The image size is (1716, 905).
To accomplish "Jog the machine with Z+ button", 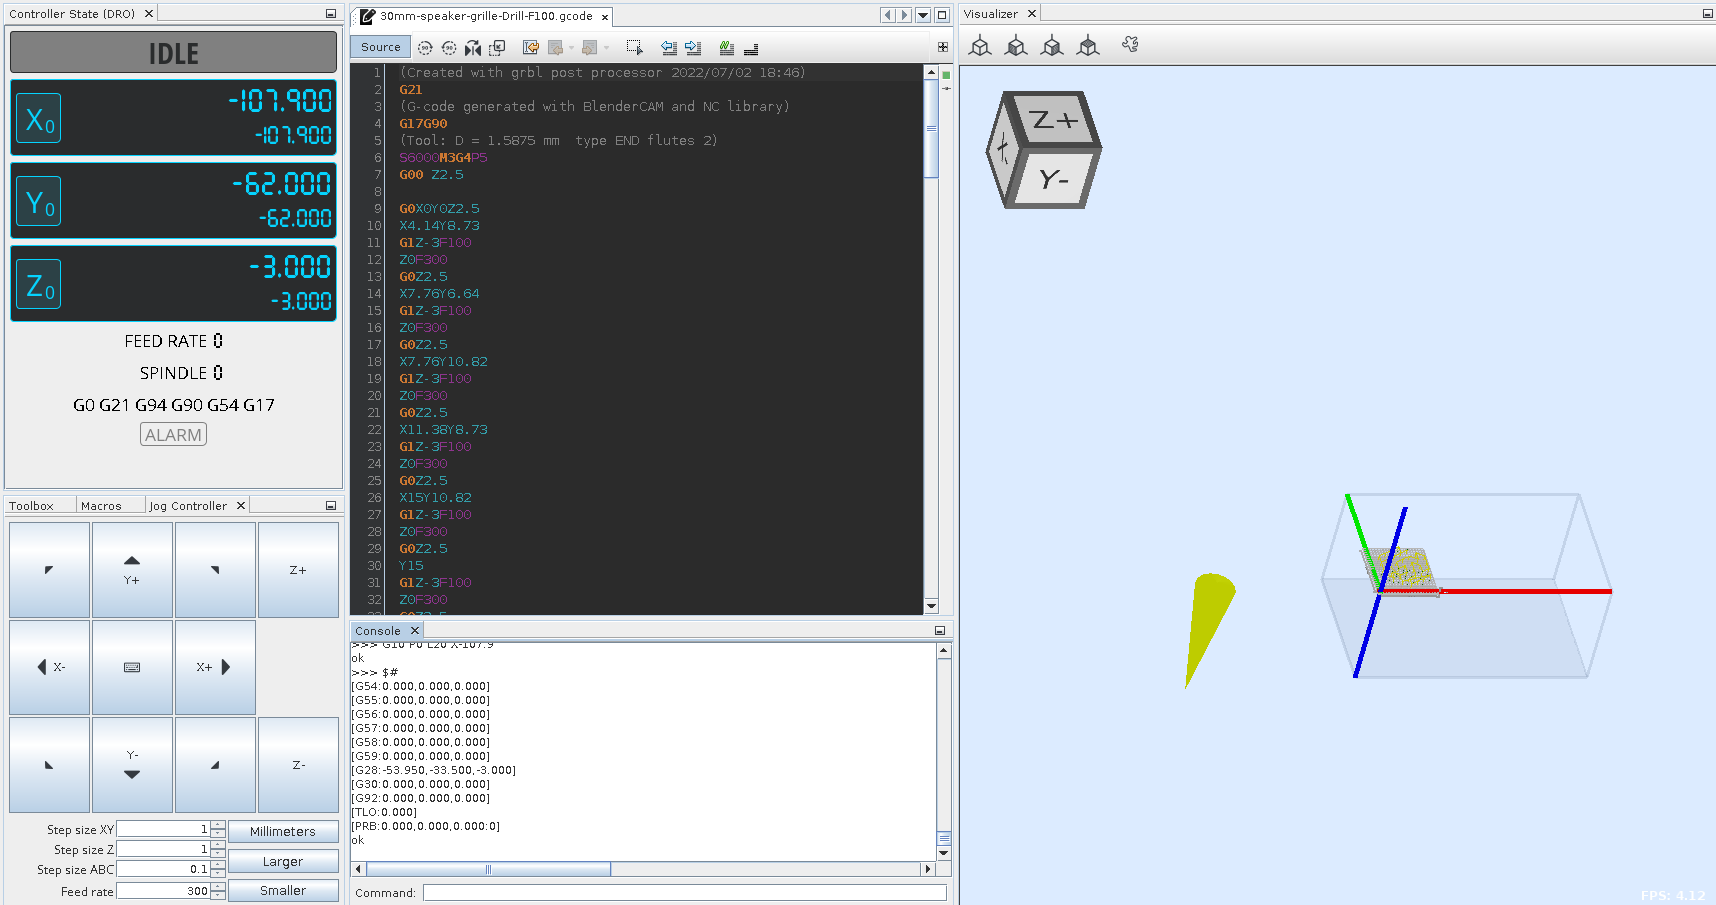I will [298, 570].
